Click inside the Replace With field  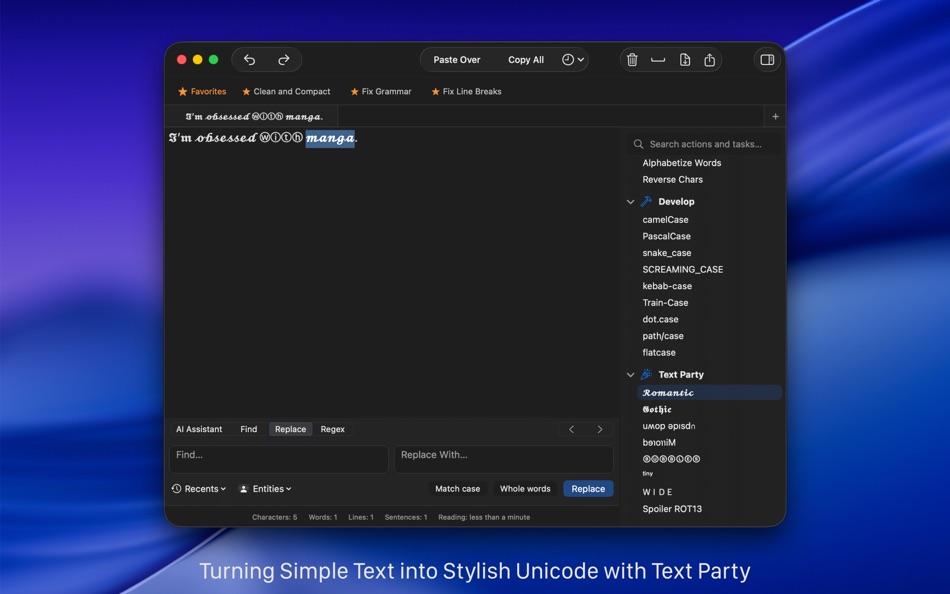pos(504,459)
